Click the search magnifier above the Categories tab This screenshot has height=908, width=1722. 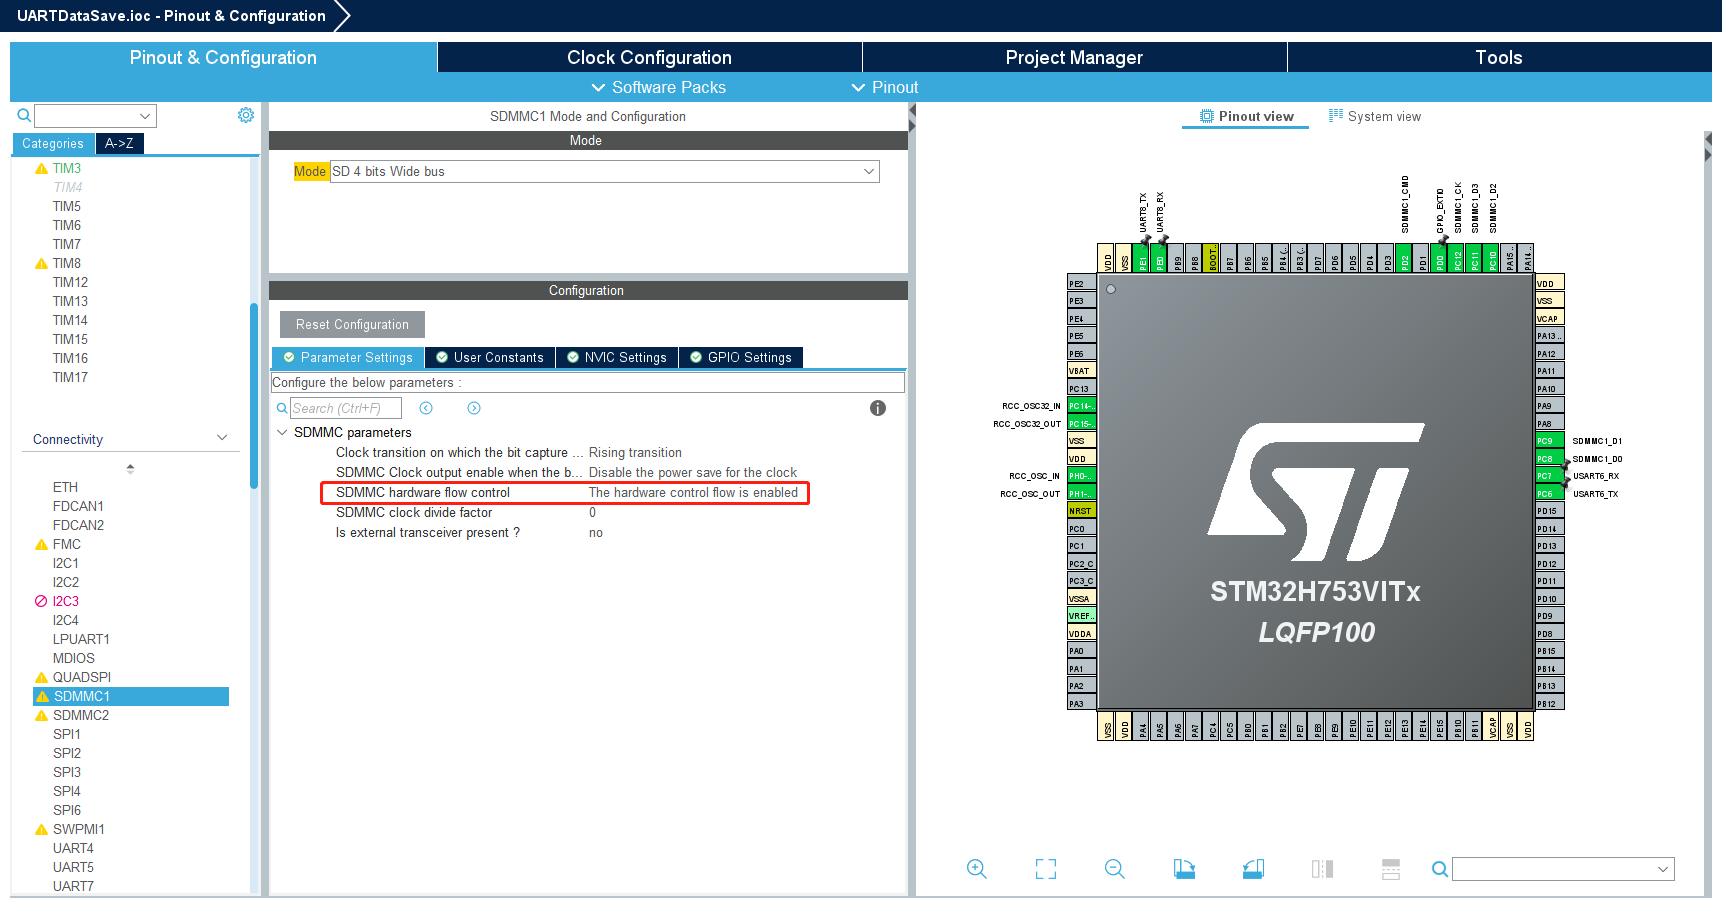tap(24, 116)
